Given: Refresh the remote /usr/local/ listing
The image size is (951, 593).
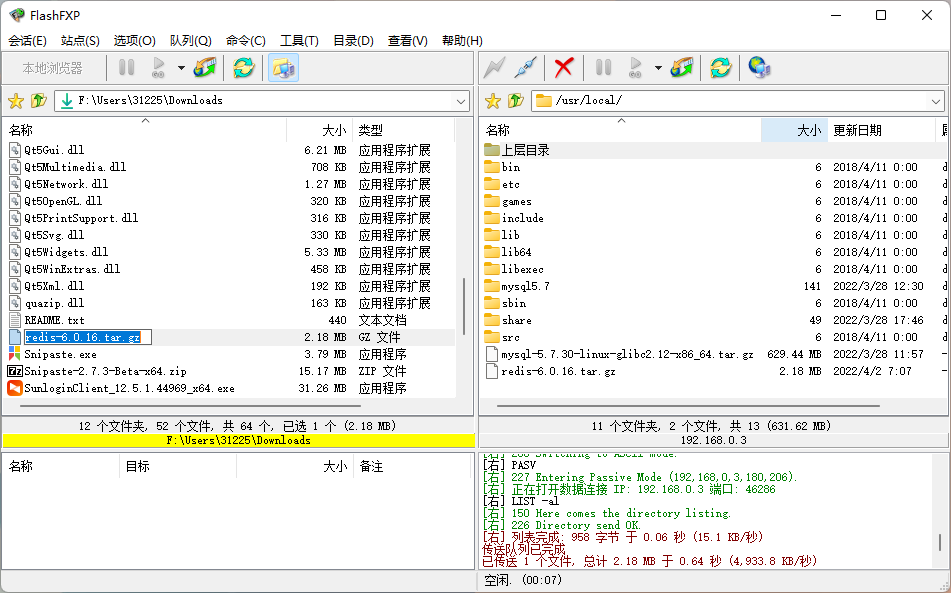Looking at the screenshot, I should point(721,67).
